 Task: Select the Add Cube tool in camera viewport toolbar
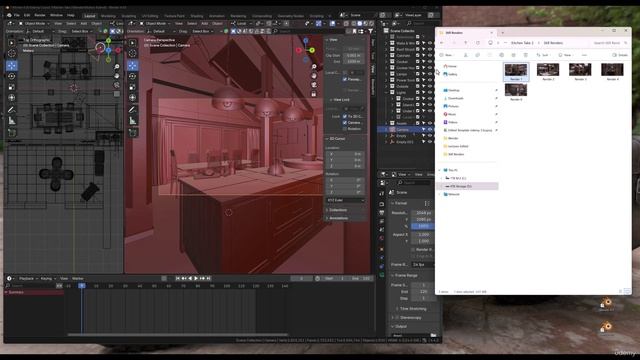point(133,132)
